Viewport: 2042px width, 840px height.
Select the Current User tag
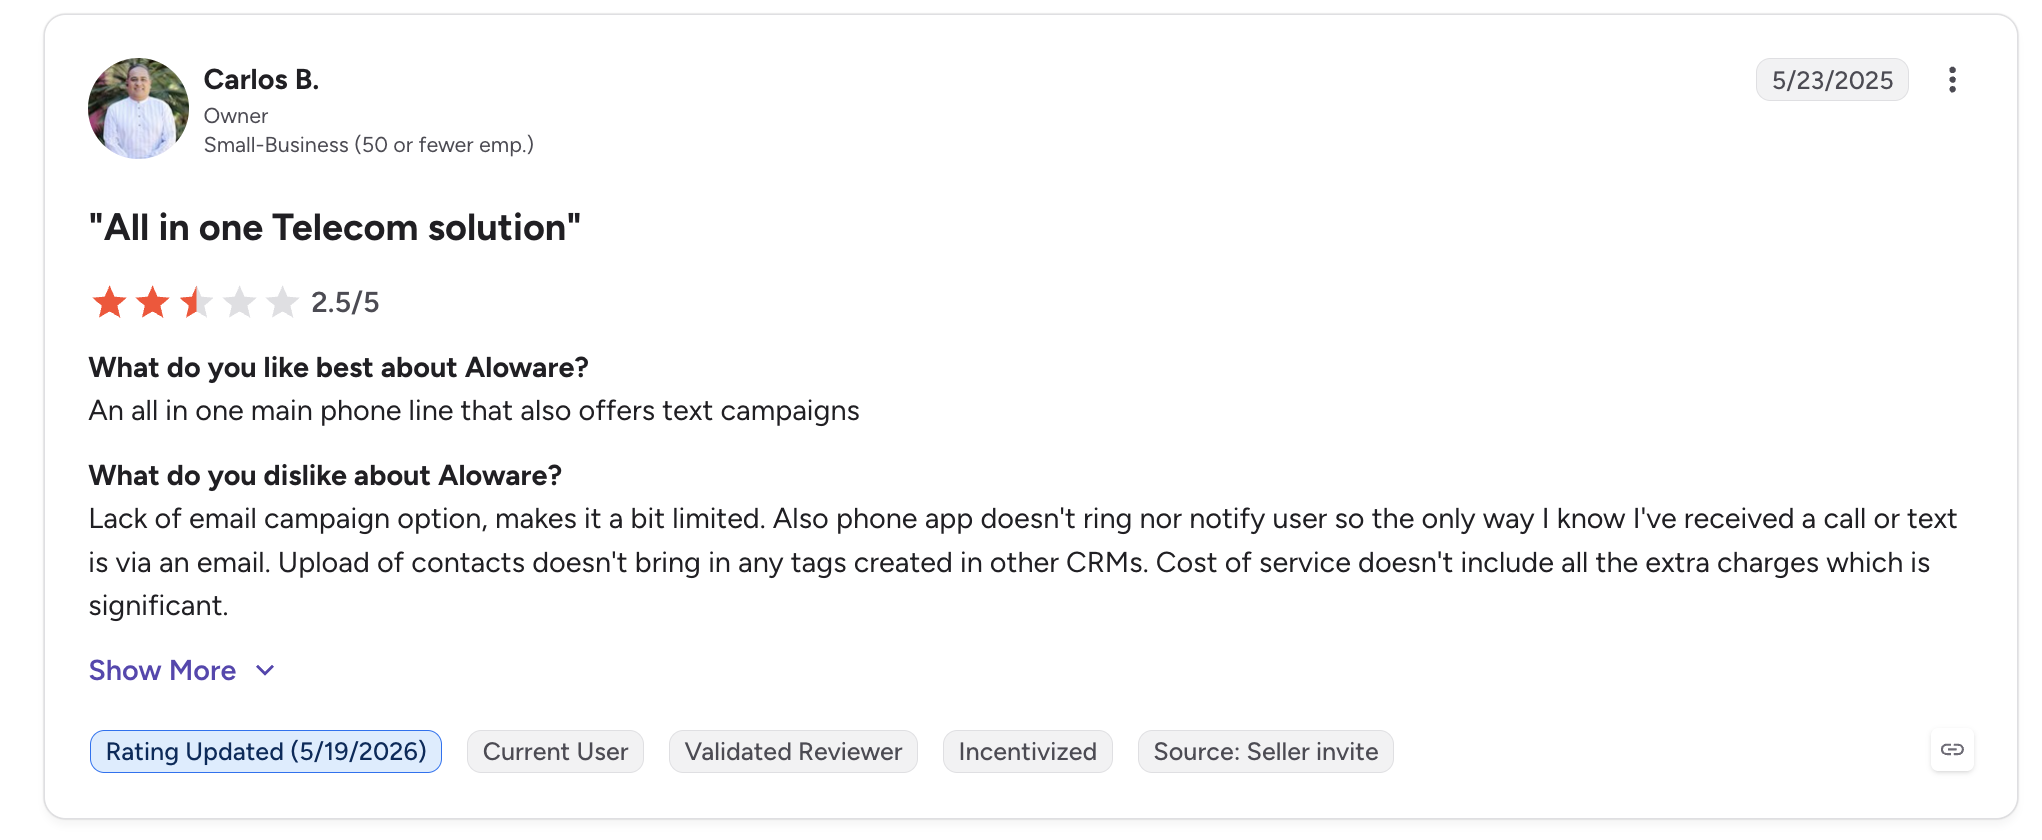(x=555, y=752)
